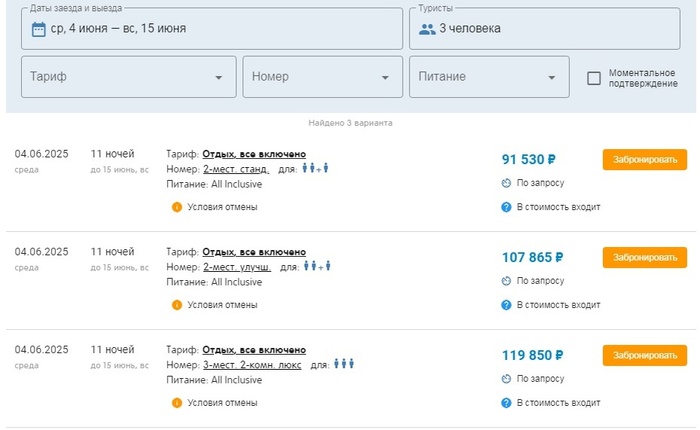Click the blue question icon in the 119 850 ₽ row

[506, 403]
